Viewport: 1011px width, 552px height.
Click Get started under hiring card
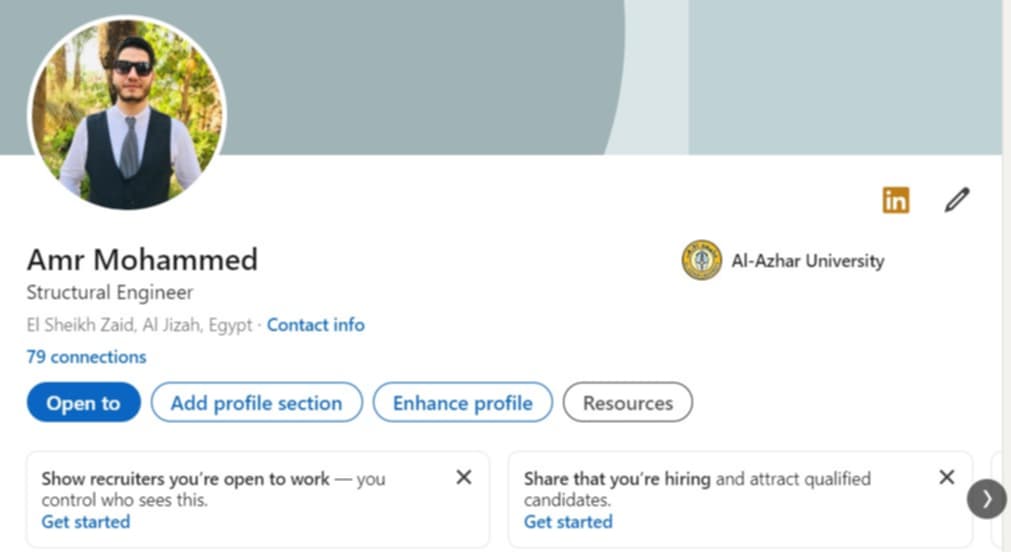point(568,522)
